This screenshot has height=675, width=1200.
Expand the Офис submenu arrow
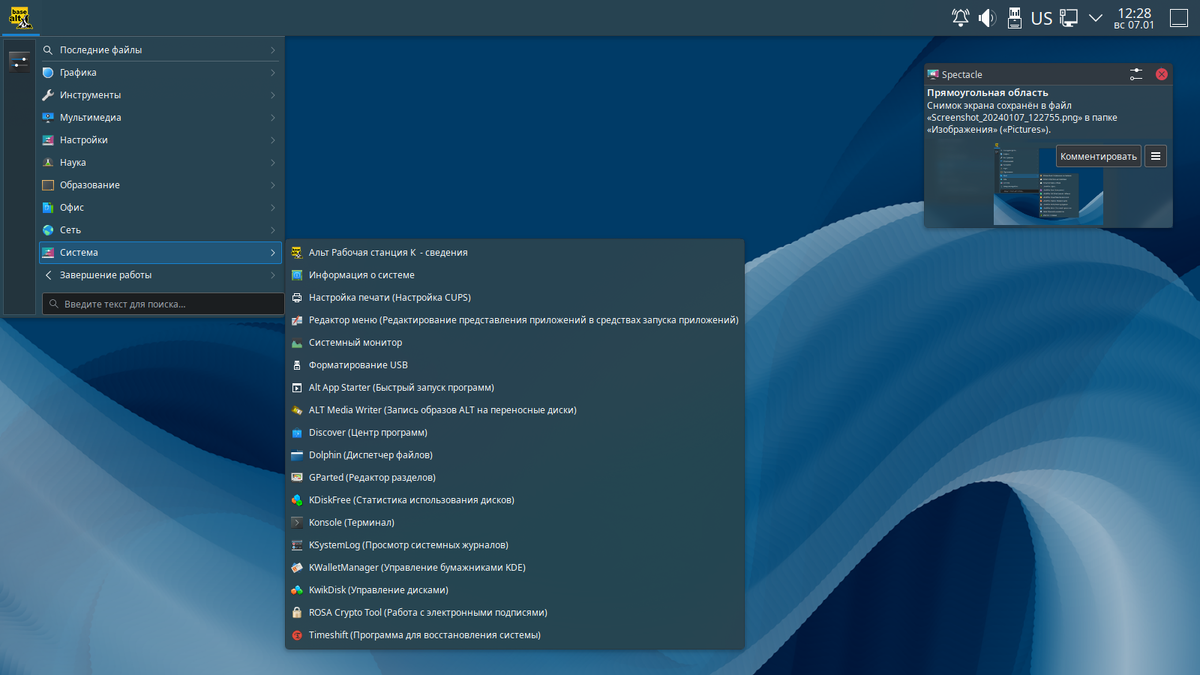tap(273, 208)
